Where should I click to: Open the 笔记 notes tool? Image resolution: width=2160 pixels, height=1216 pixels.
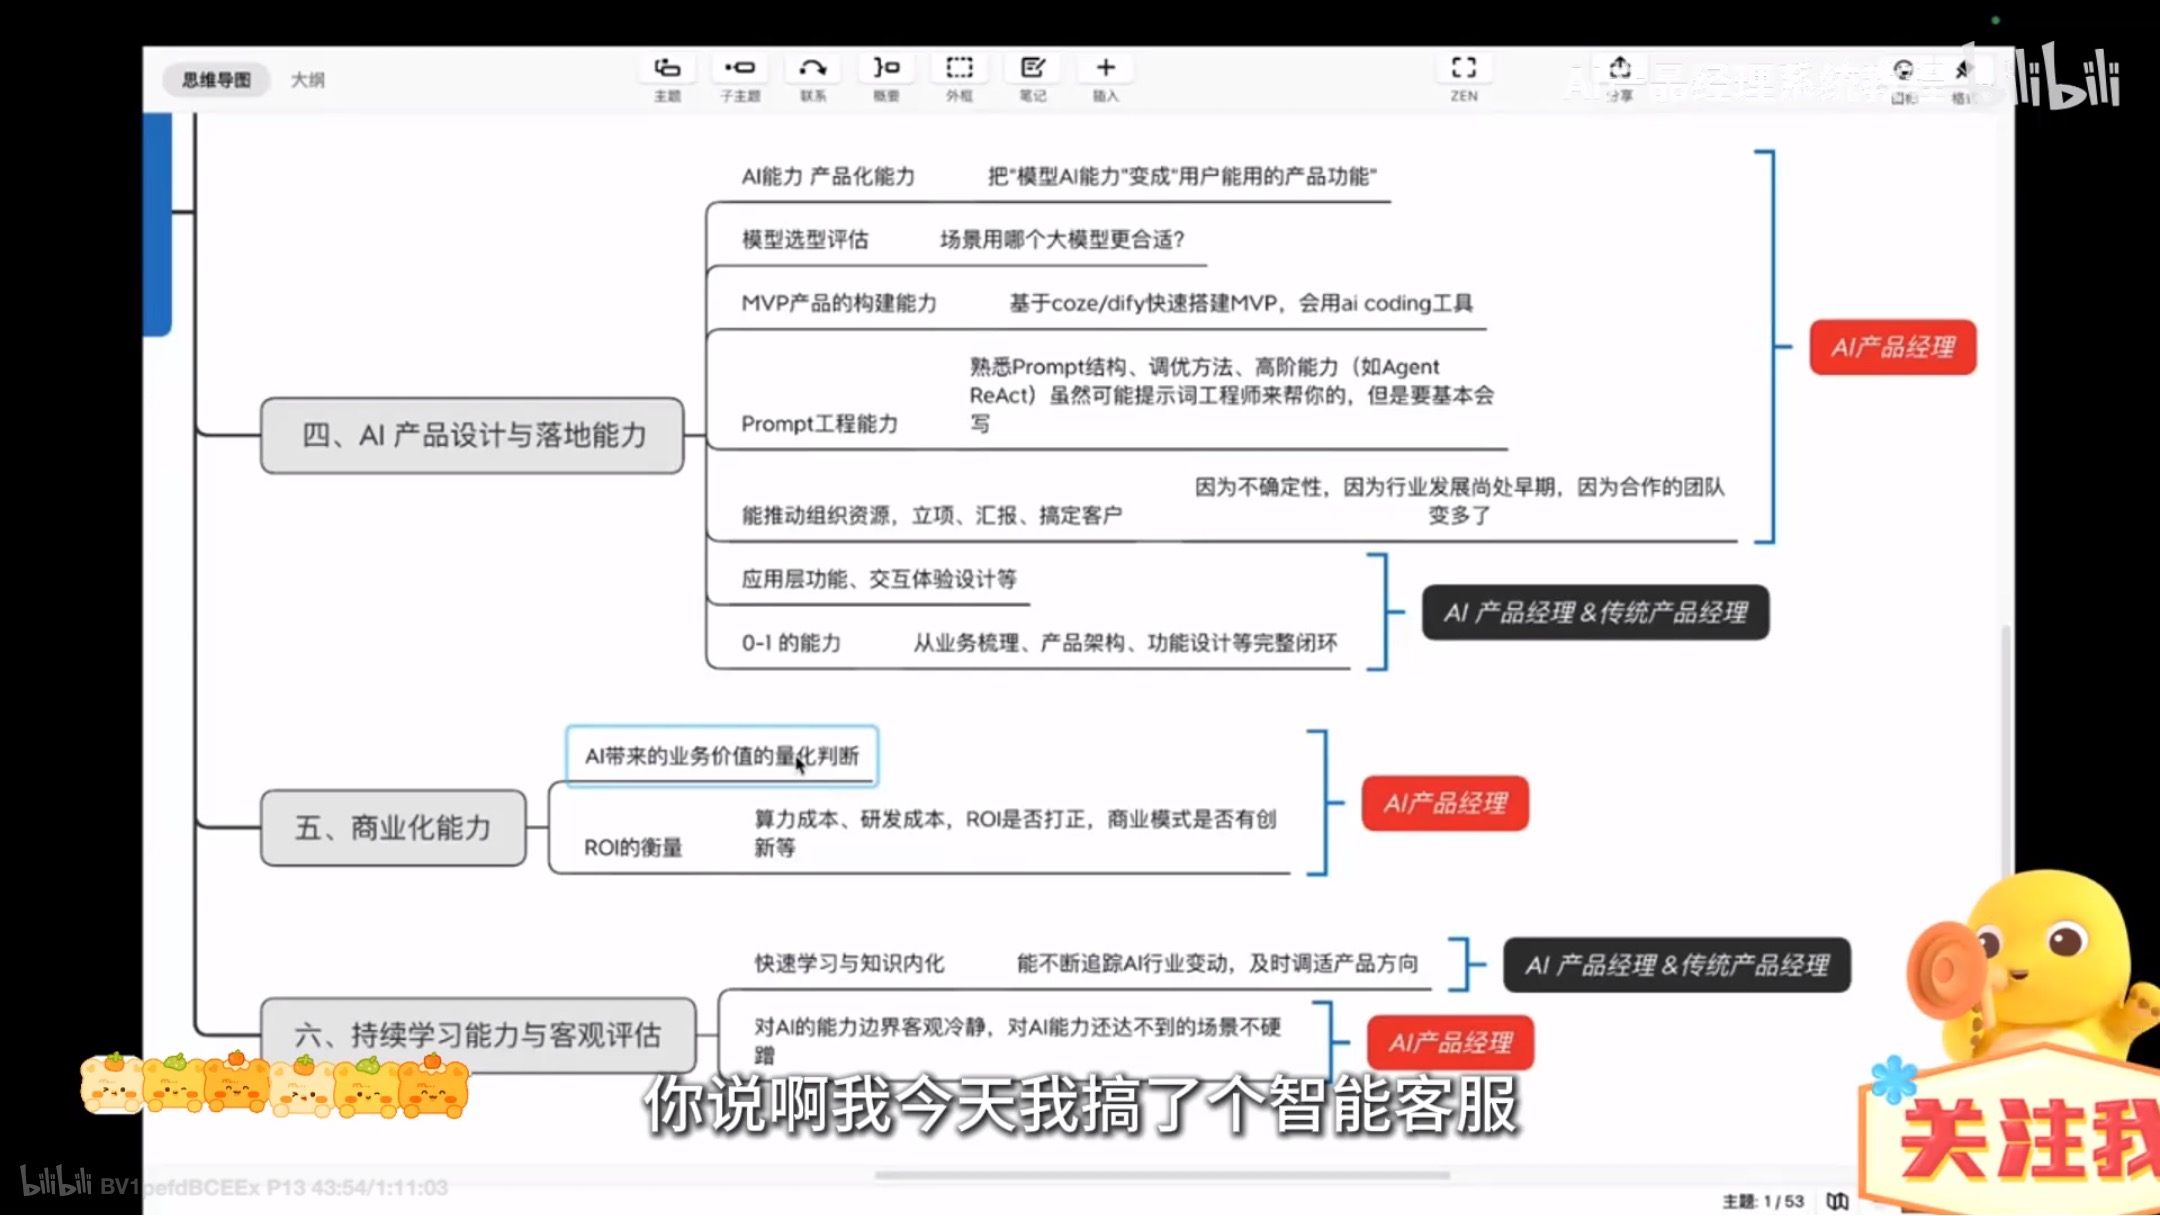click(1032, 69)
